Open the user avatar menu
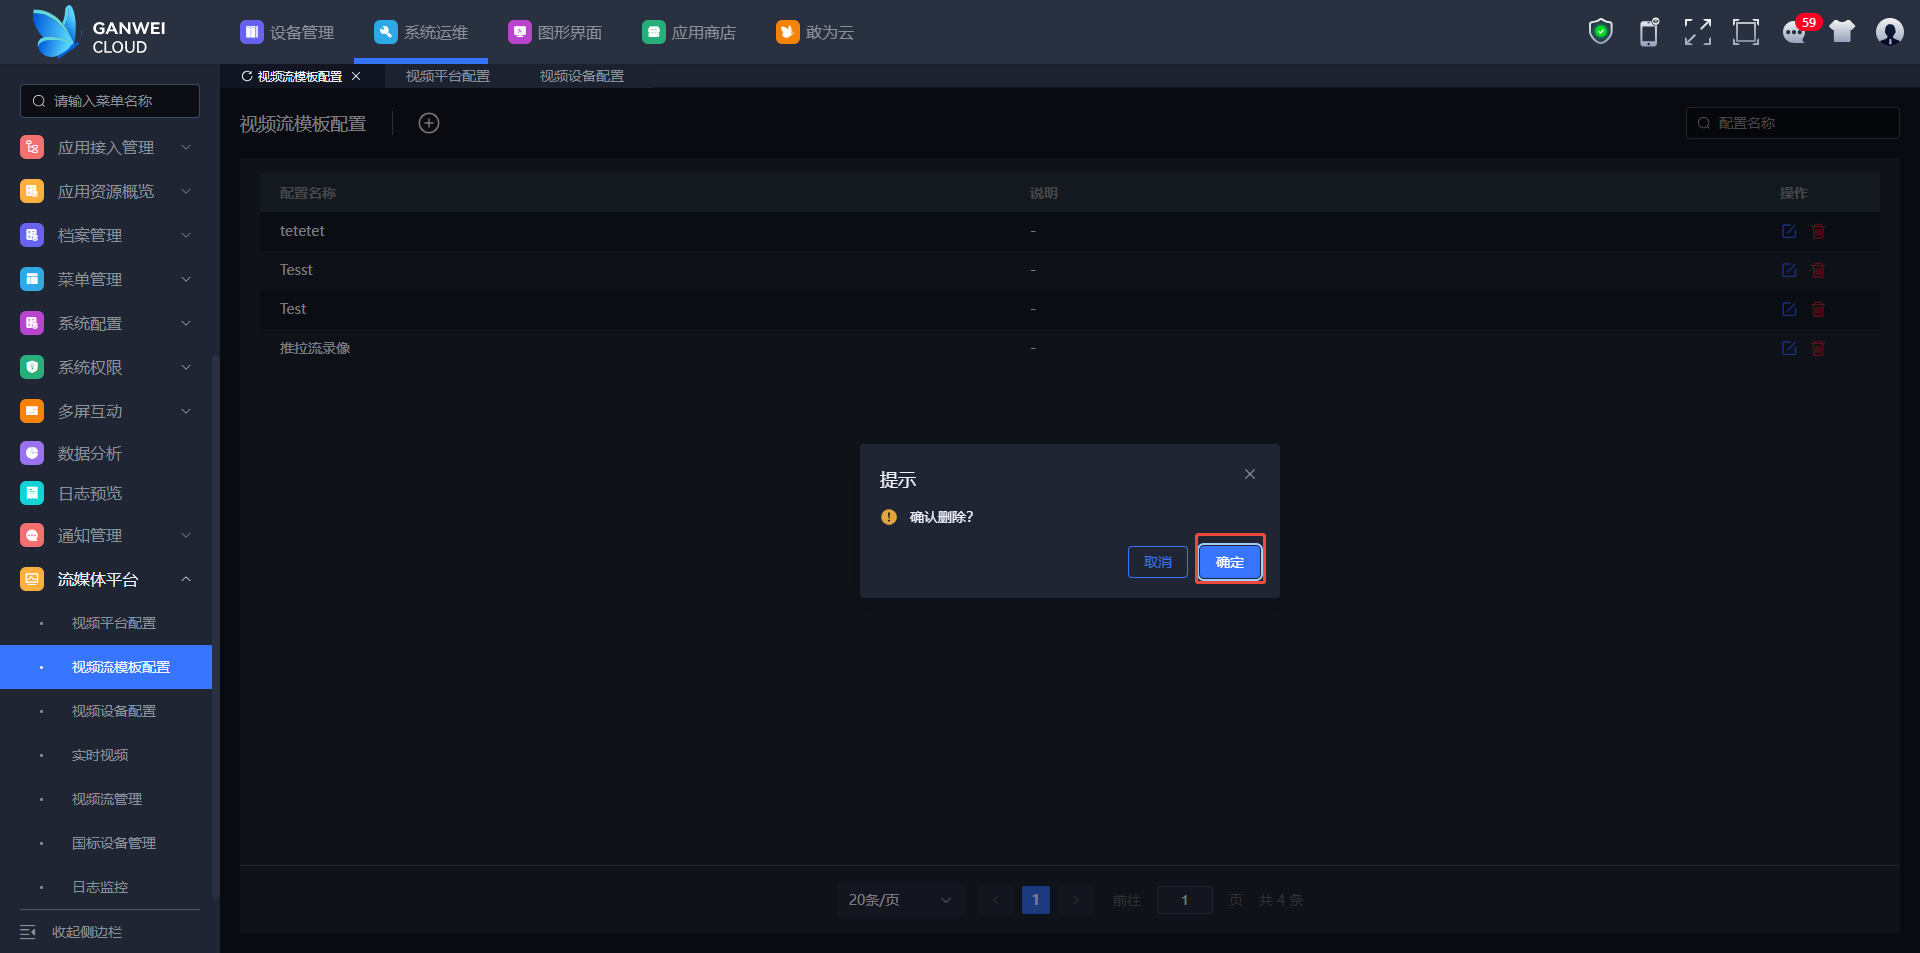This screenshot has height=953, width=1920. [x=1890, y=32]
